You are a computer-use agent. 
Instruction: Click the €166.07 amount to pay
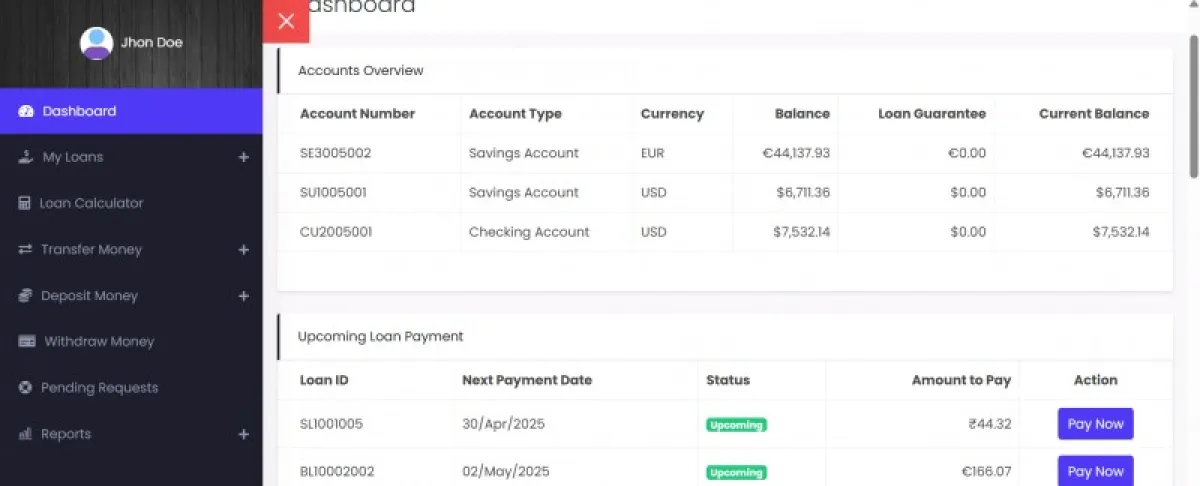tap(986, 471)
